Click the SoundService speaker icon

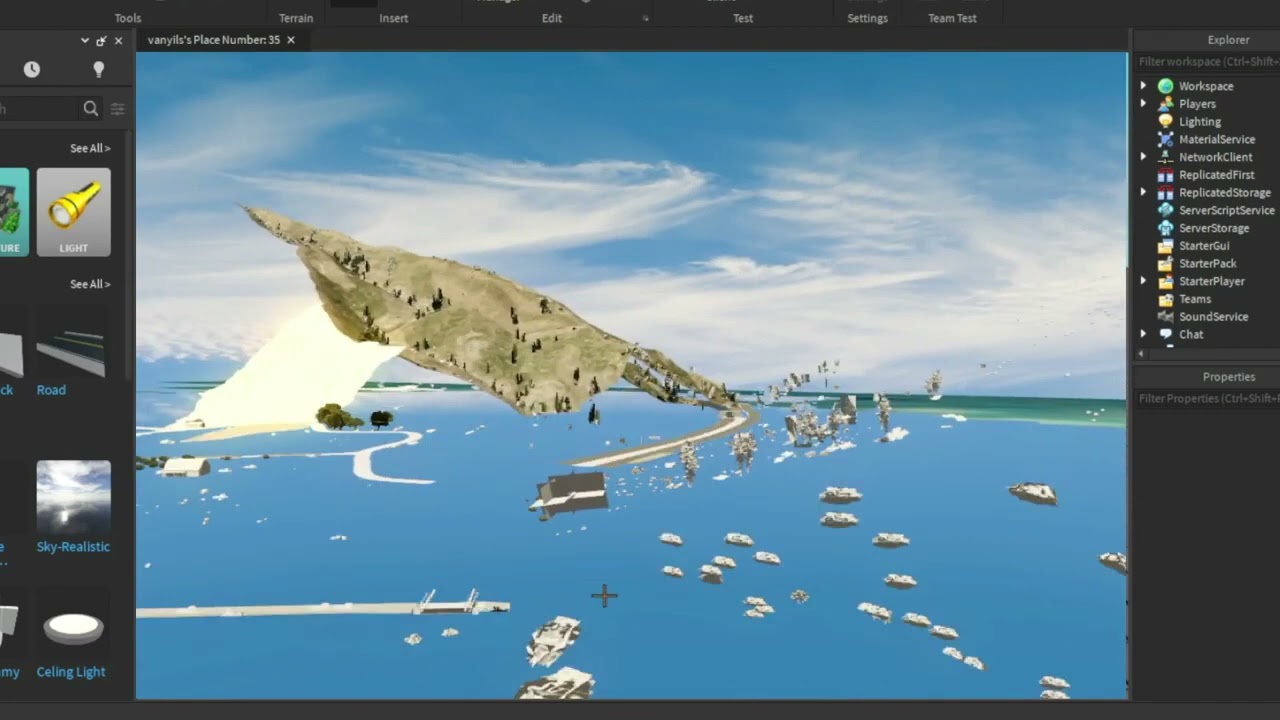(x=1165, y=317)
